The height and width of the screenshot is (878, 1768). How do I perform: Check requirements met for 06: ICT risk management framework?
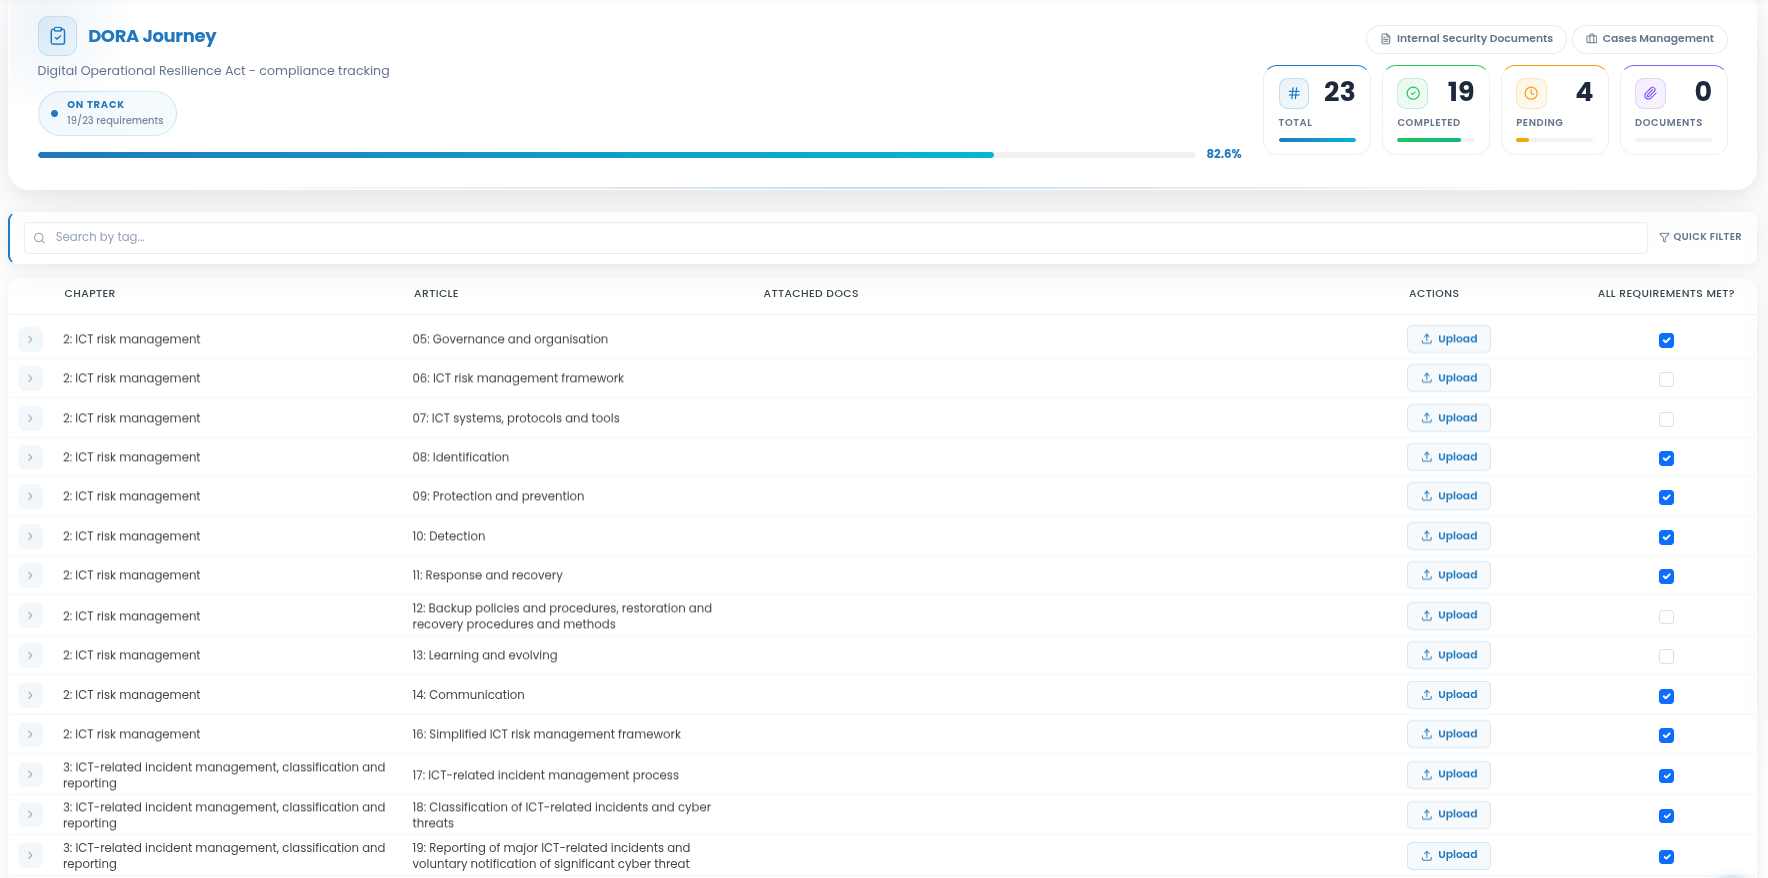click(x=1666, y=379)
